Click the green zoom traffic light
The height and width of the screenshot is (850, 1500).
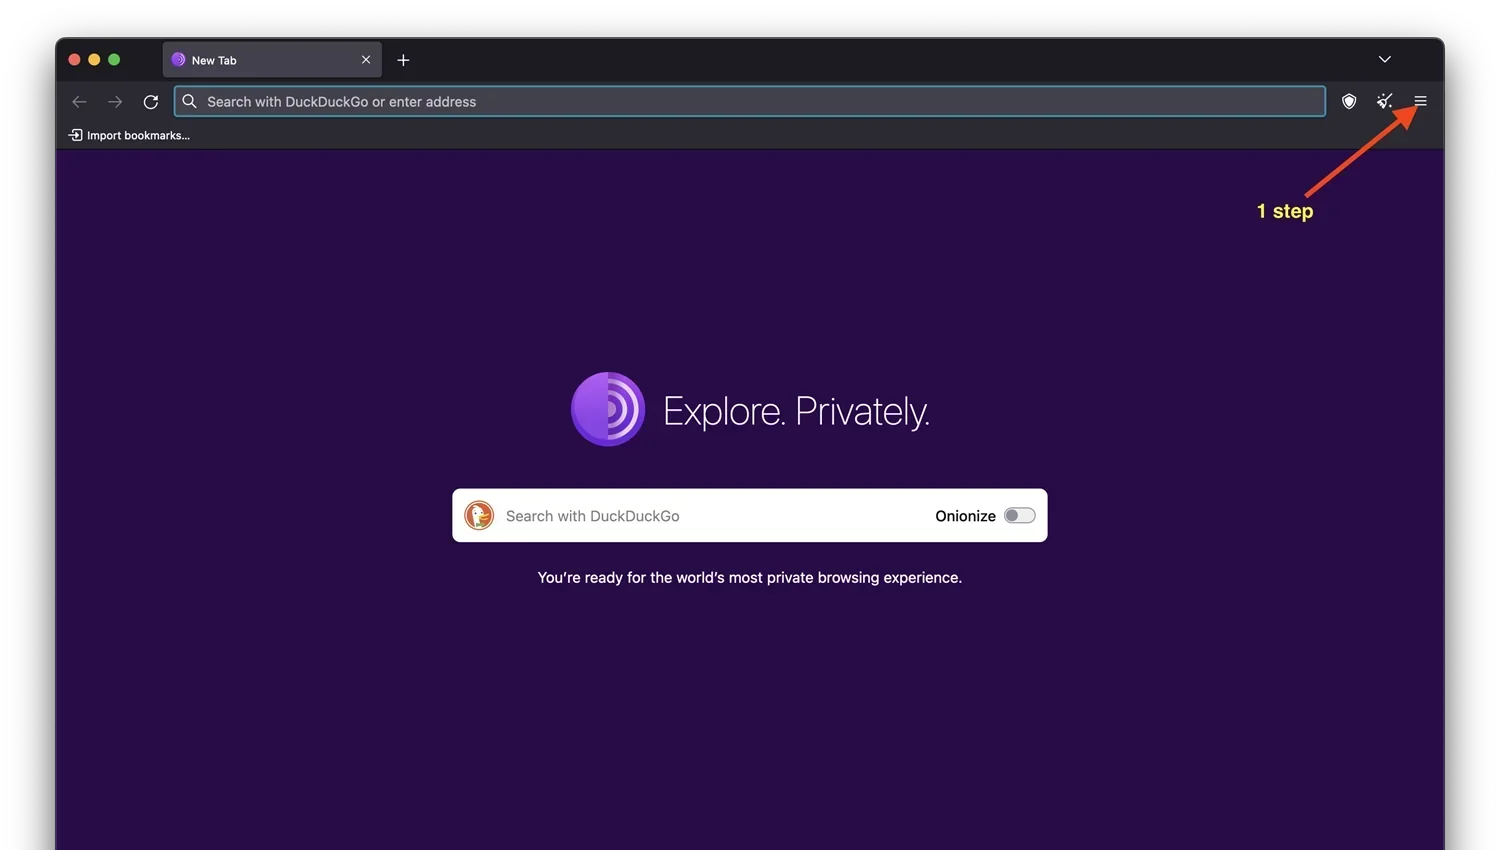coord(114,59)
